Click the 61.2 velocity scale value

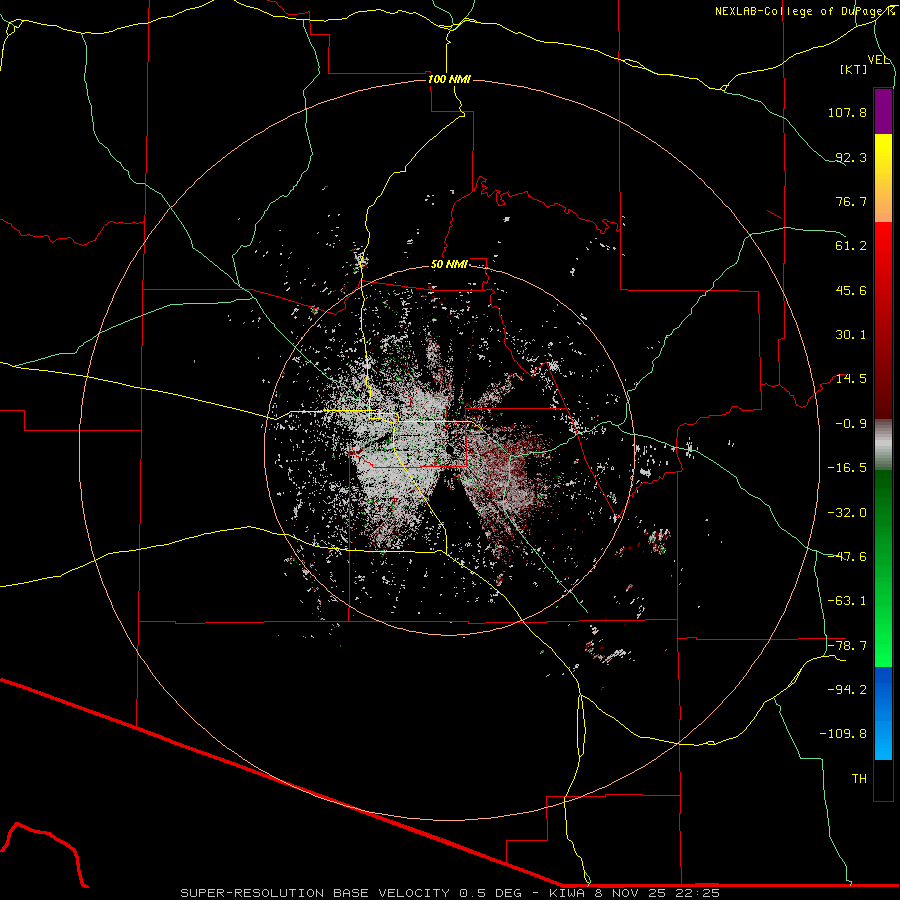pos(851,246)
